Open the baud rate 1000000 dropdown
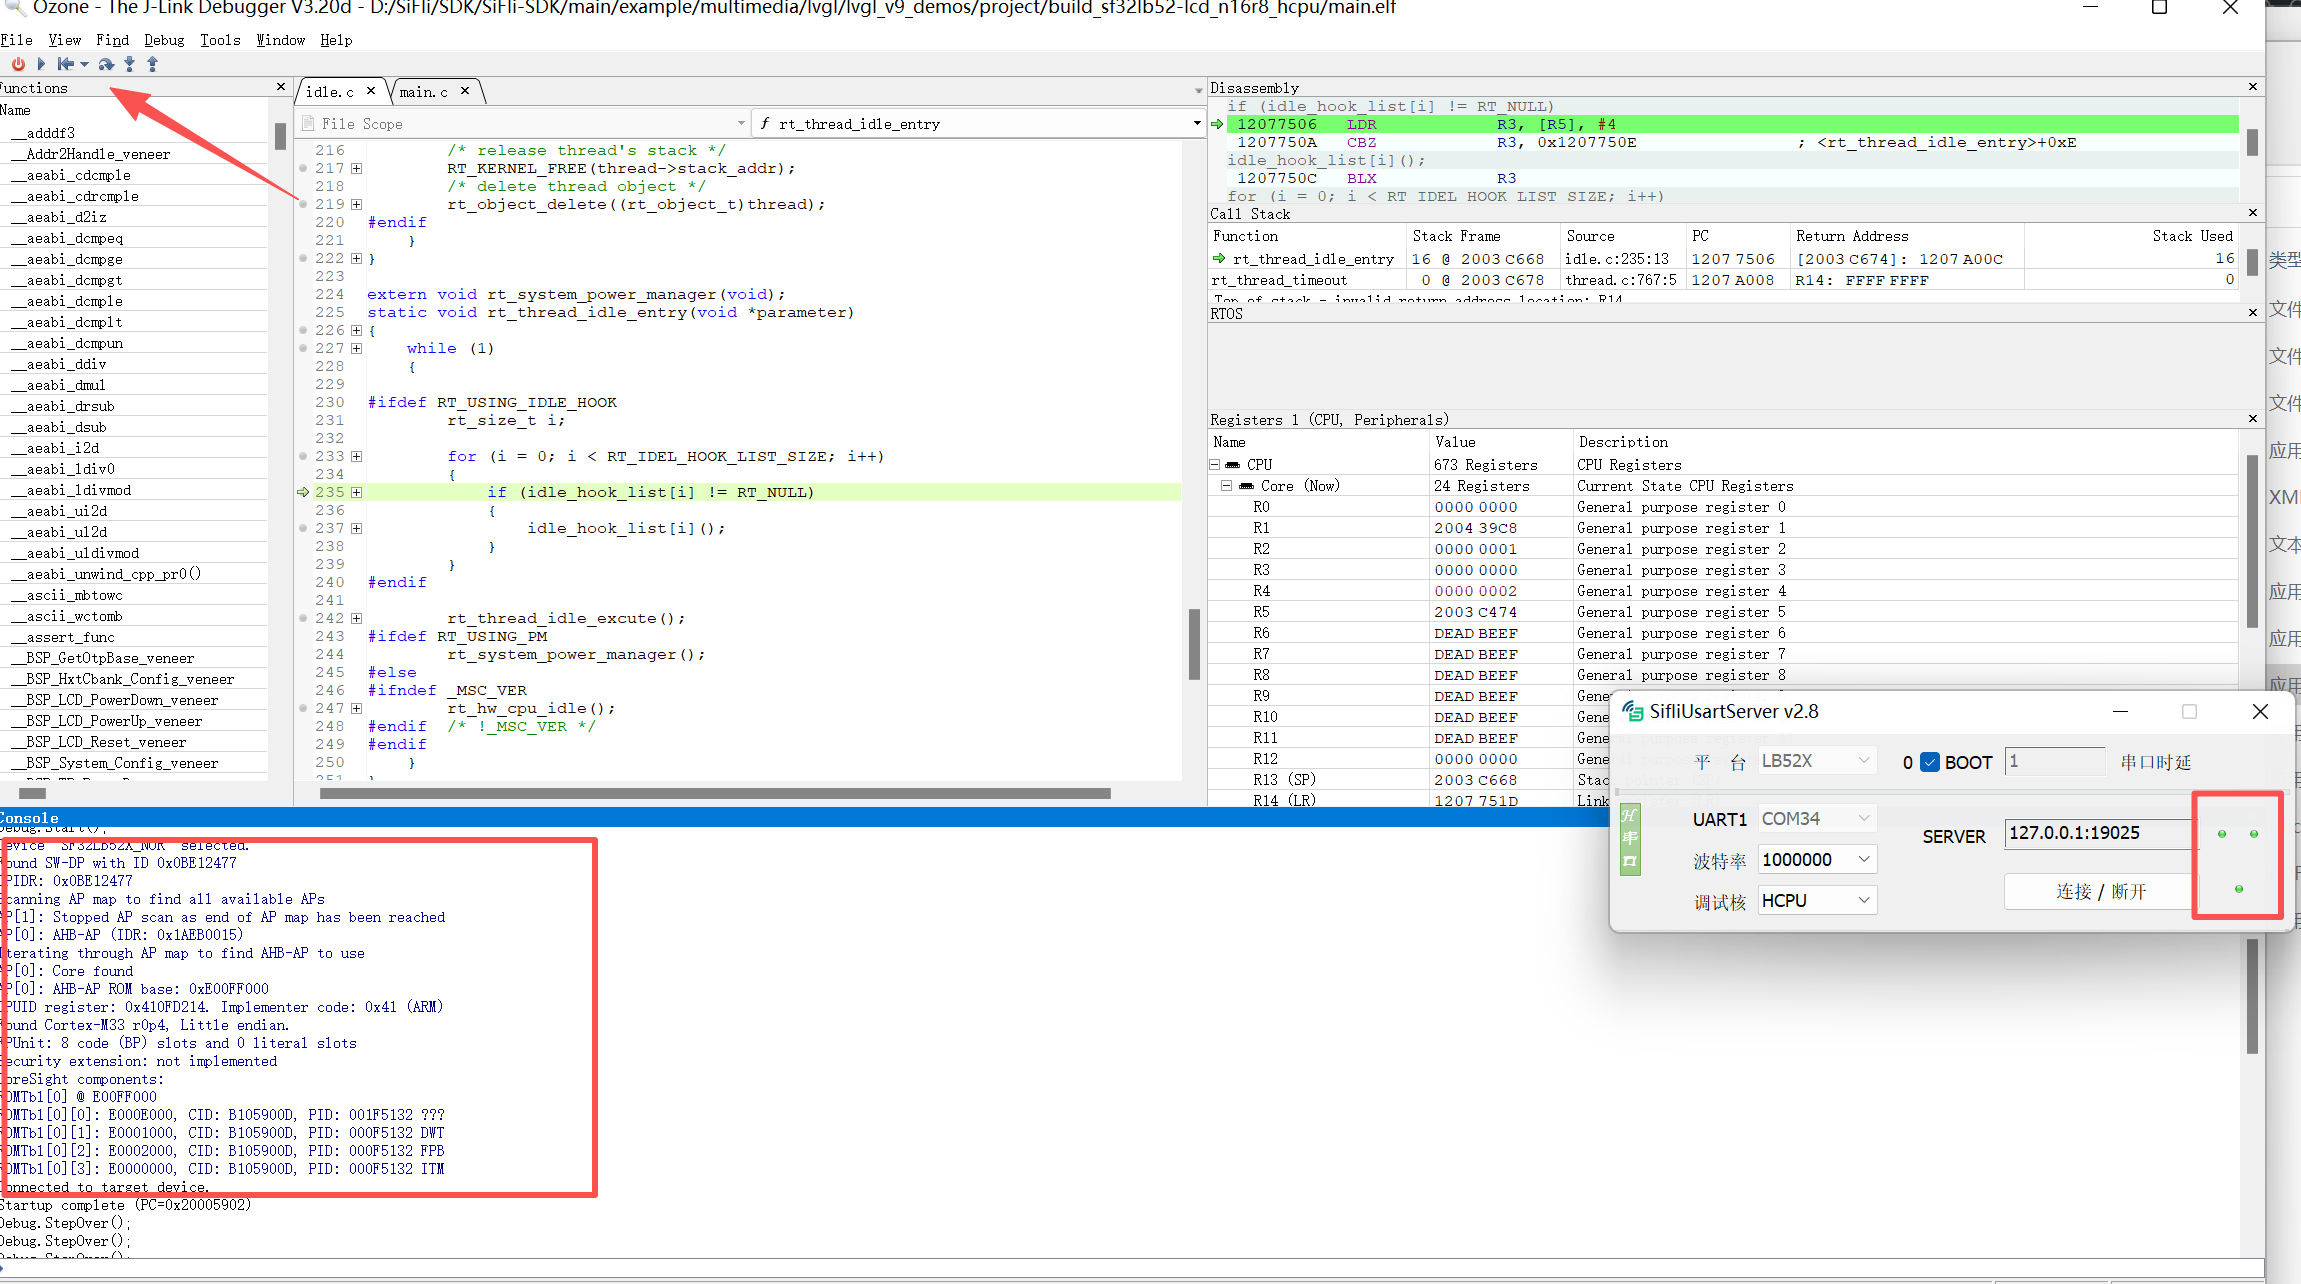The width and height of the screenshot is (2301, 1284). tap(1816, 860)
